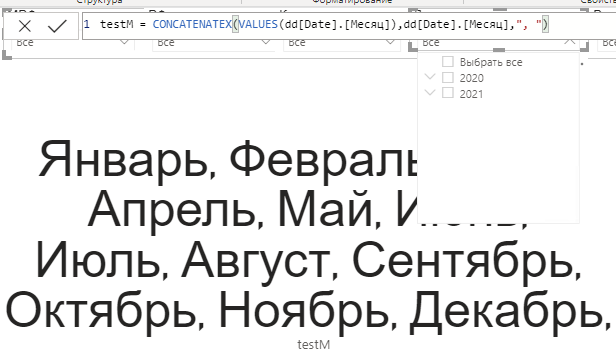The width and height of the screenshot is (616, 364).
Task: Click the 'testM' label under the card
Action: (314, 345)
